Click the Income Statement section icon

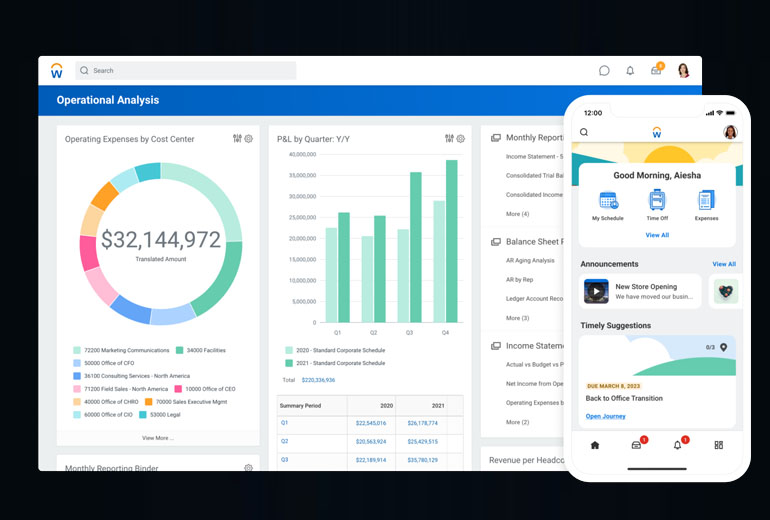[496, 346]
